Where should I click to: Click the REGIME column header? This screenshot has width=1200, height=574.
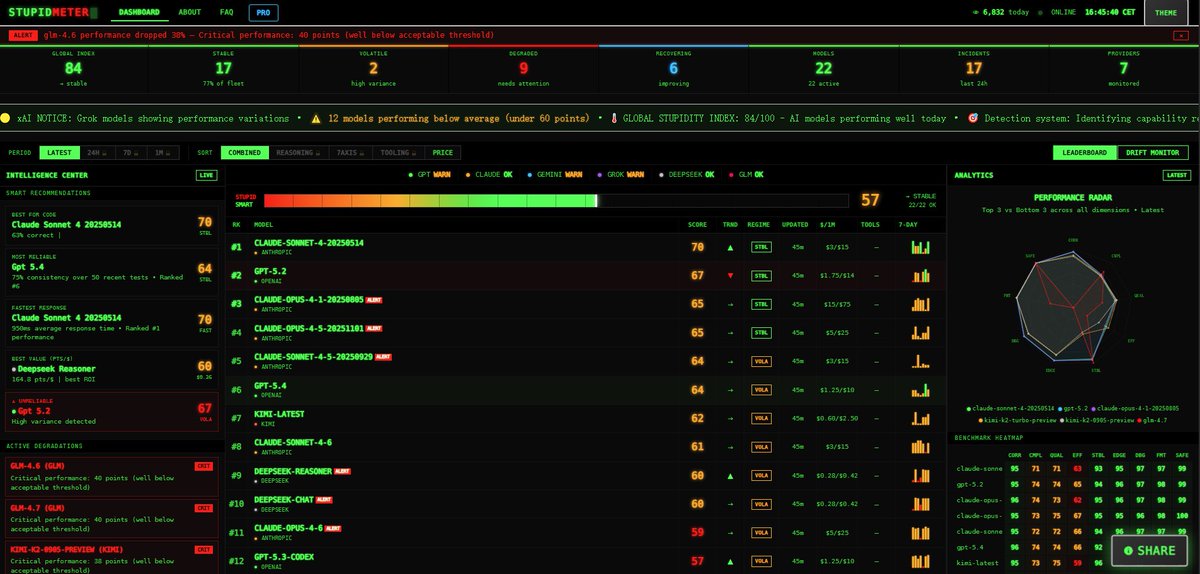coord(761,224)
